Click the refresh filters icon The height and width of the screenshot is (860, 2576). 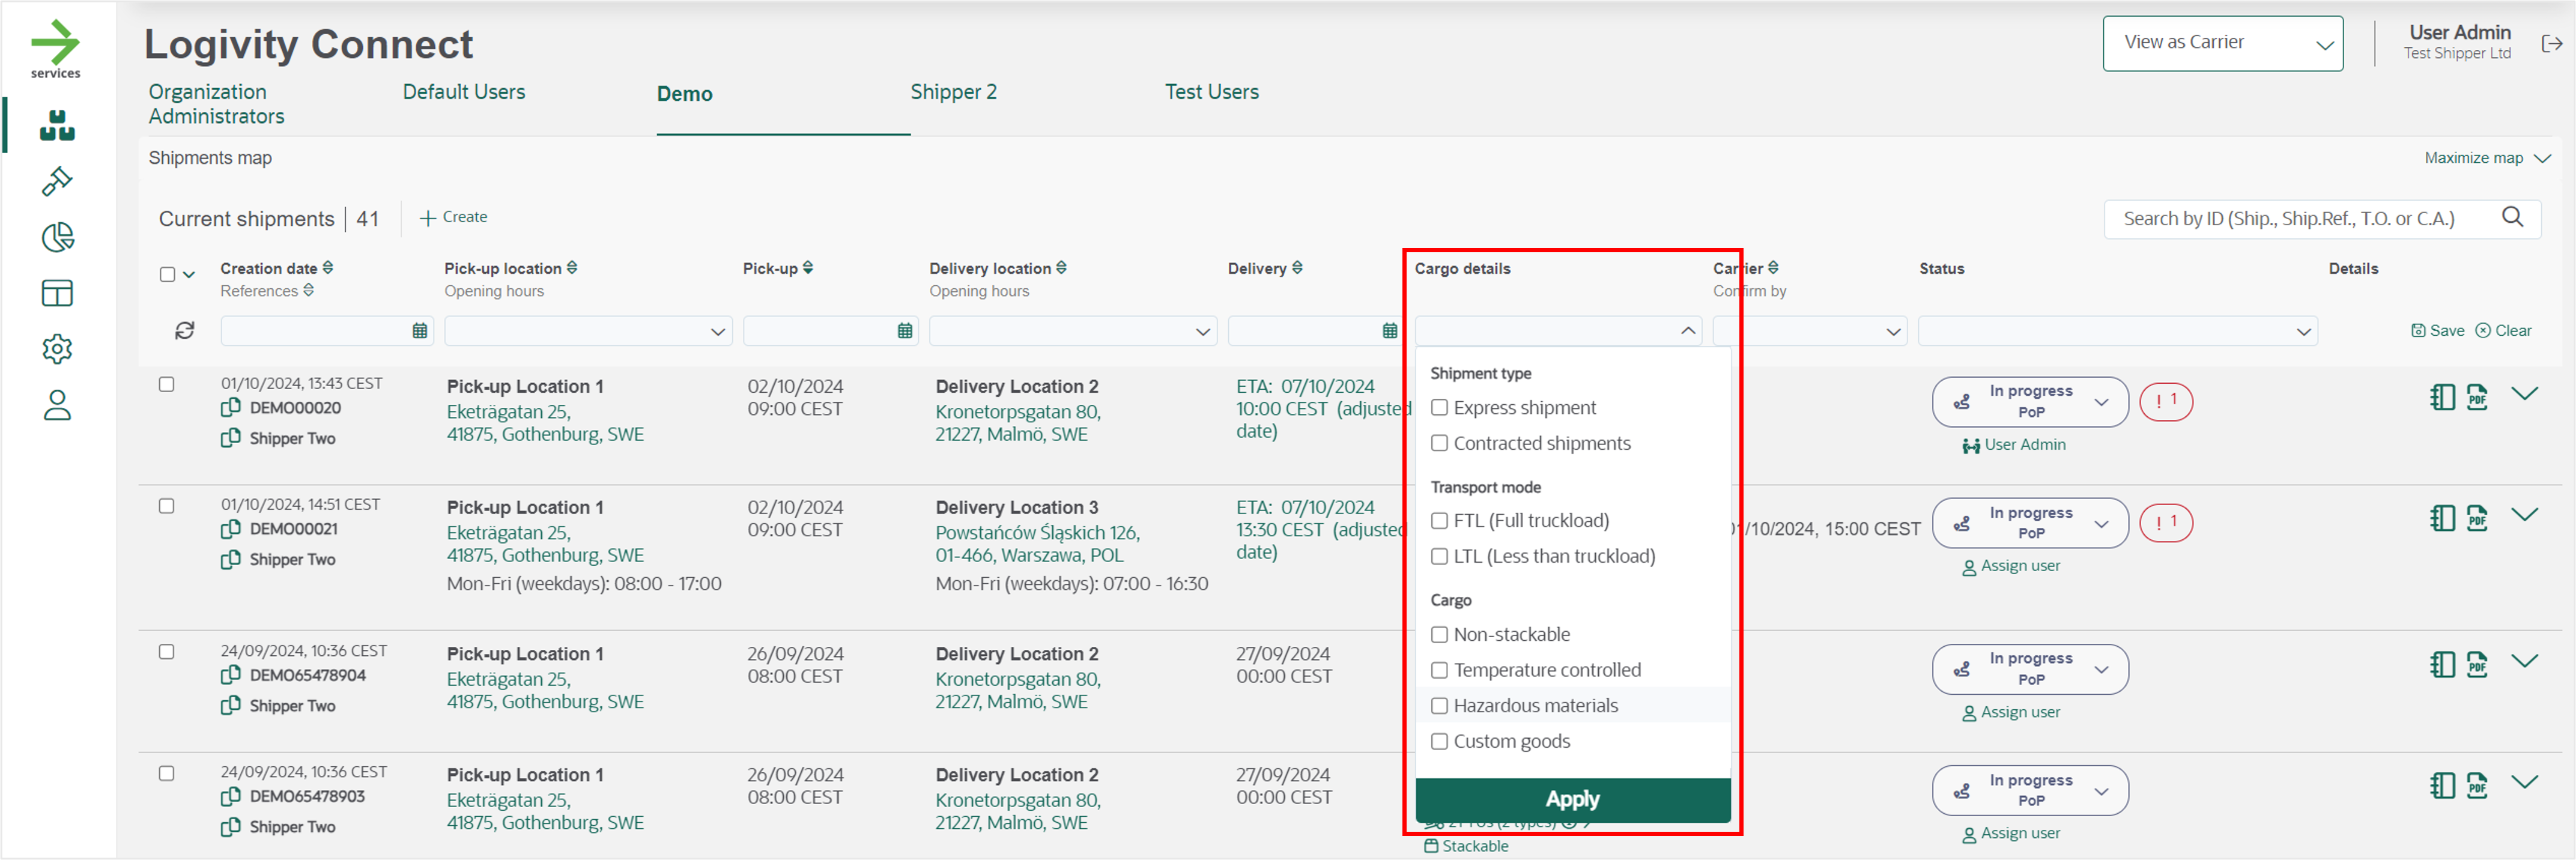click(184, 330)
